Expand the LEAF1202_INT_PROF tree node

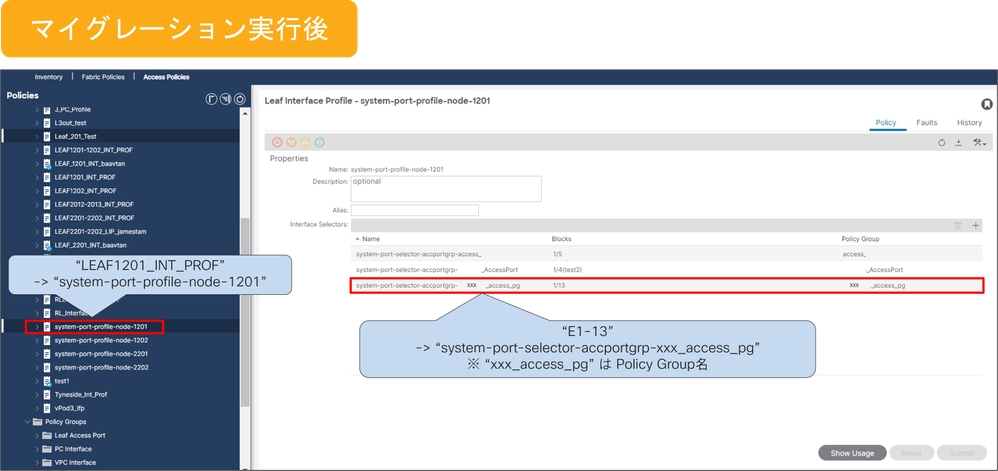(x=37, y=191)
